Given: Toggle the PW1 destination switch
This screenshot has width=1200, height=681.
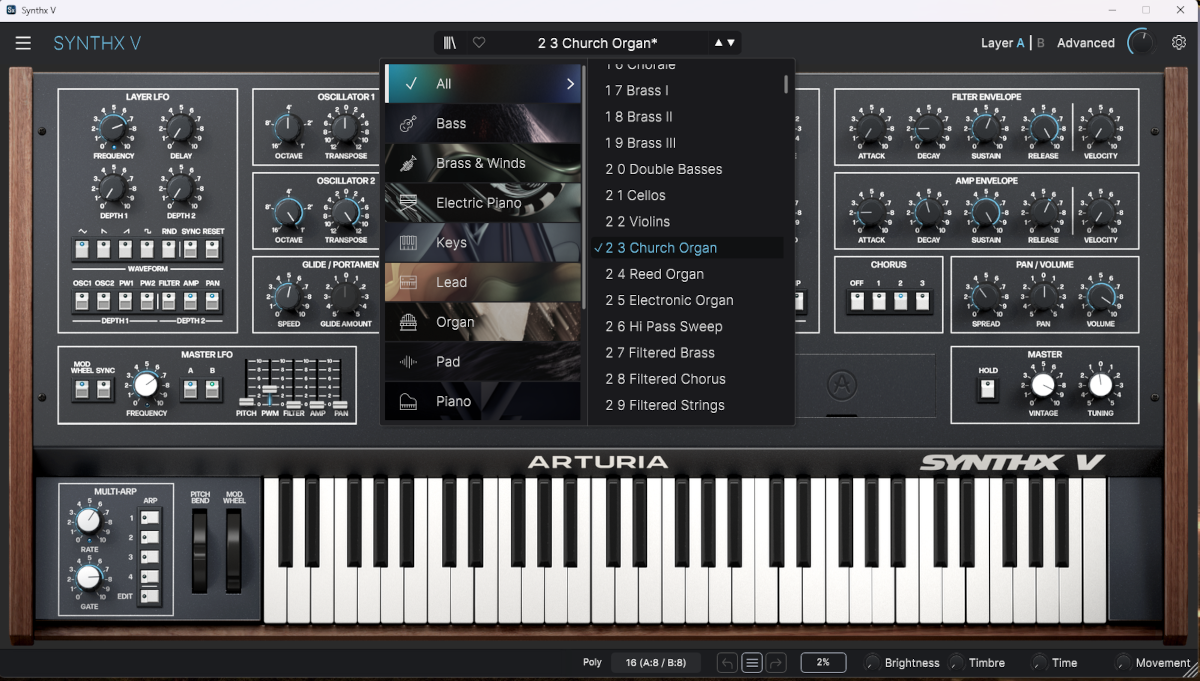Looking at the screenshot, I should point(126,300).
